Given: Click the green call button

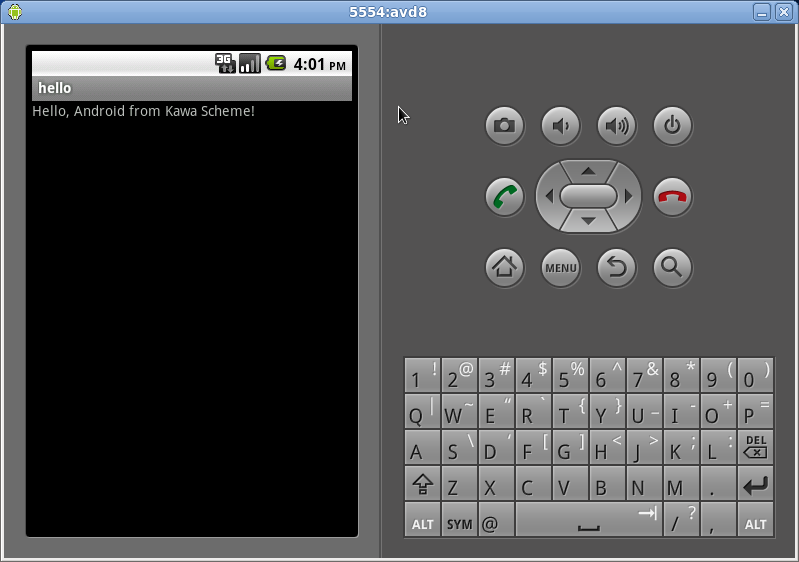Looking at the screenshot, I should 504,197.
